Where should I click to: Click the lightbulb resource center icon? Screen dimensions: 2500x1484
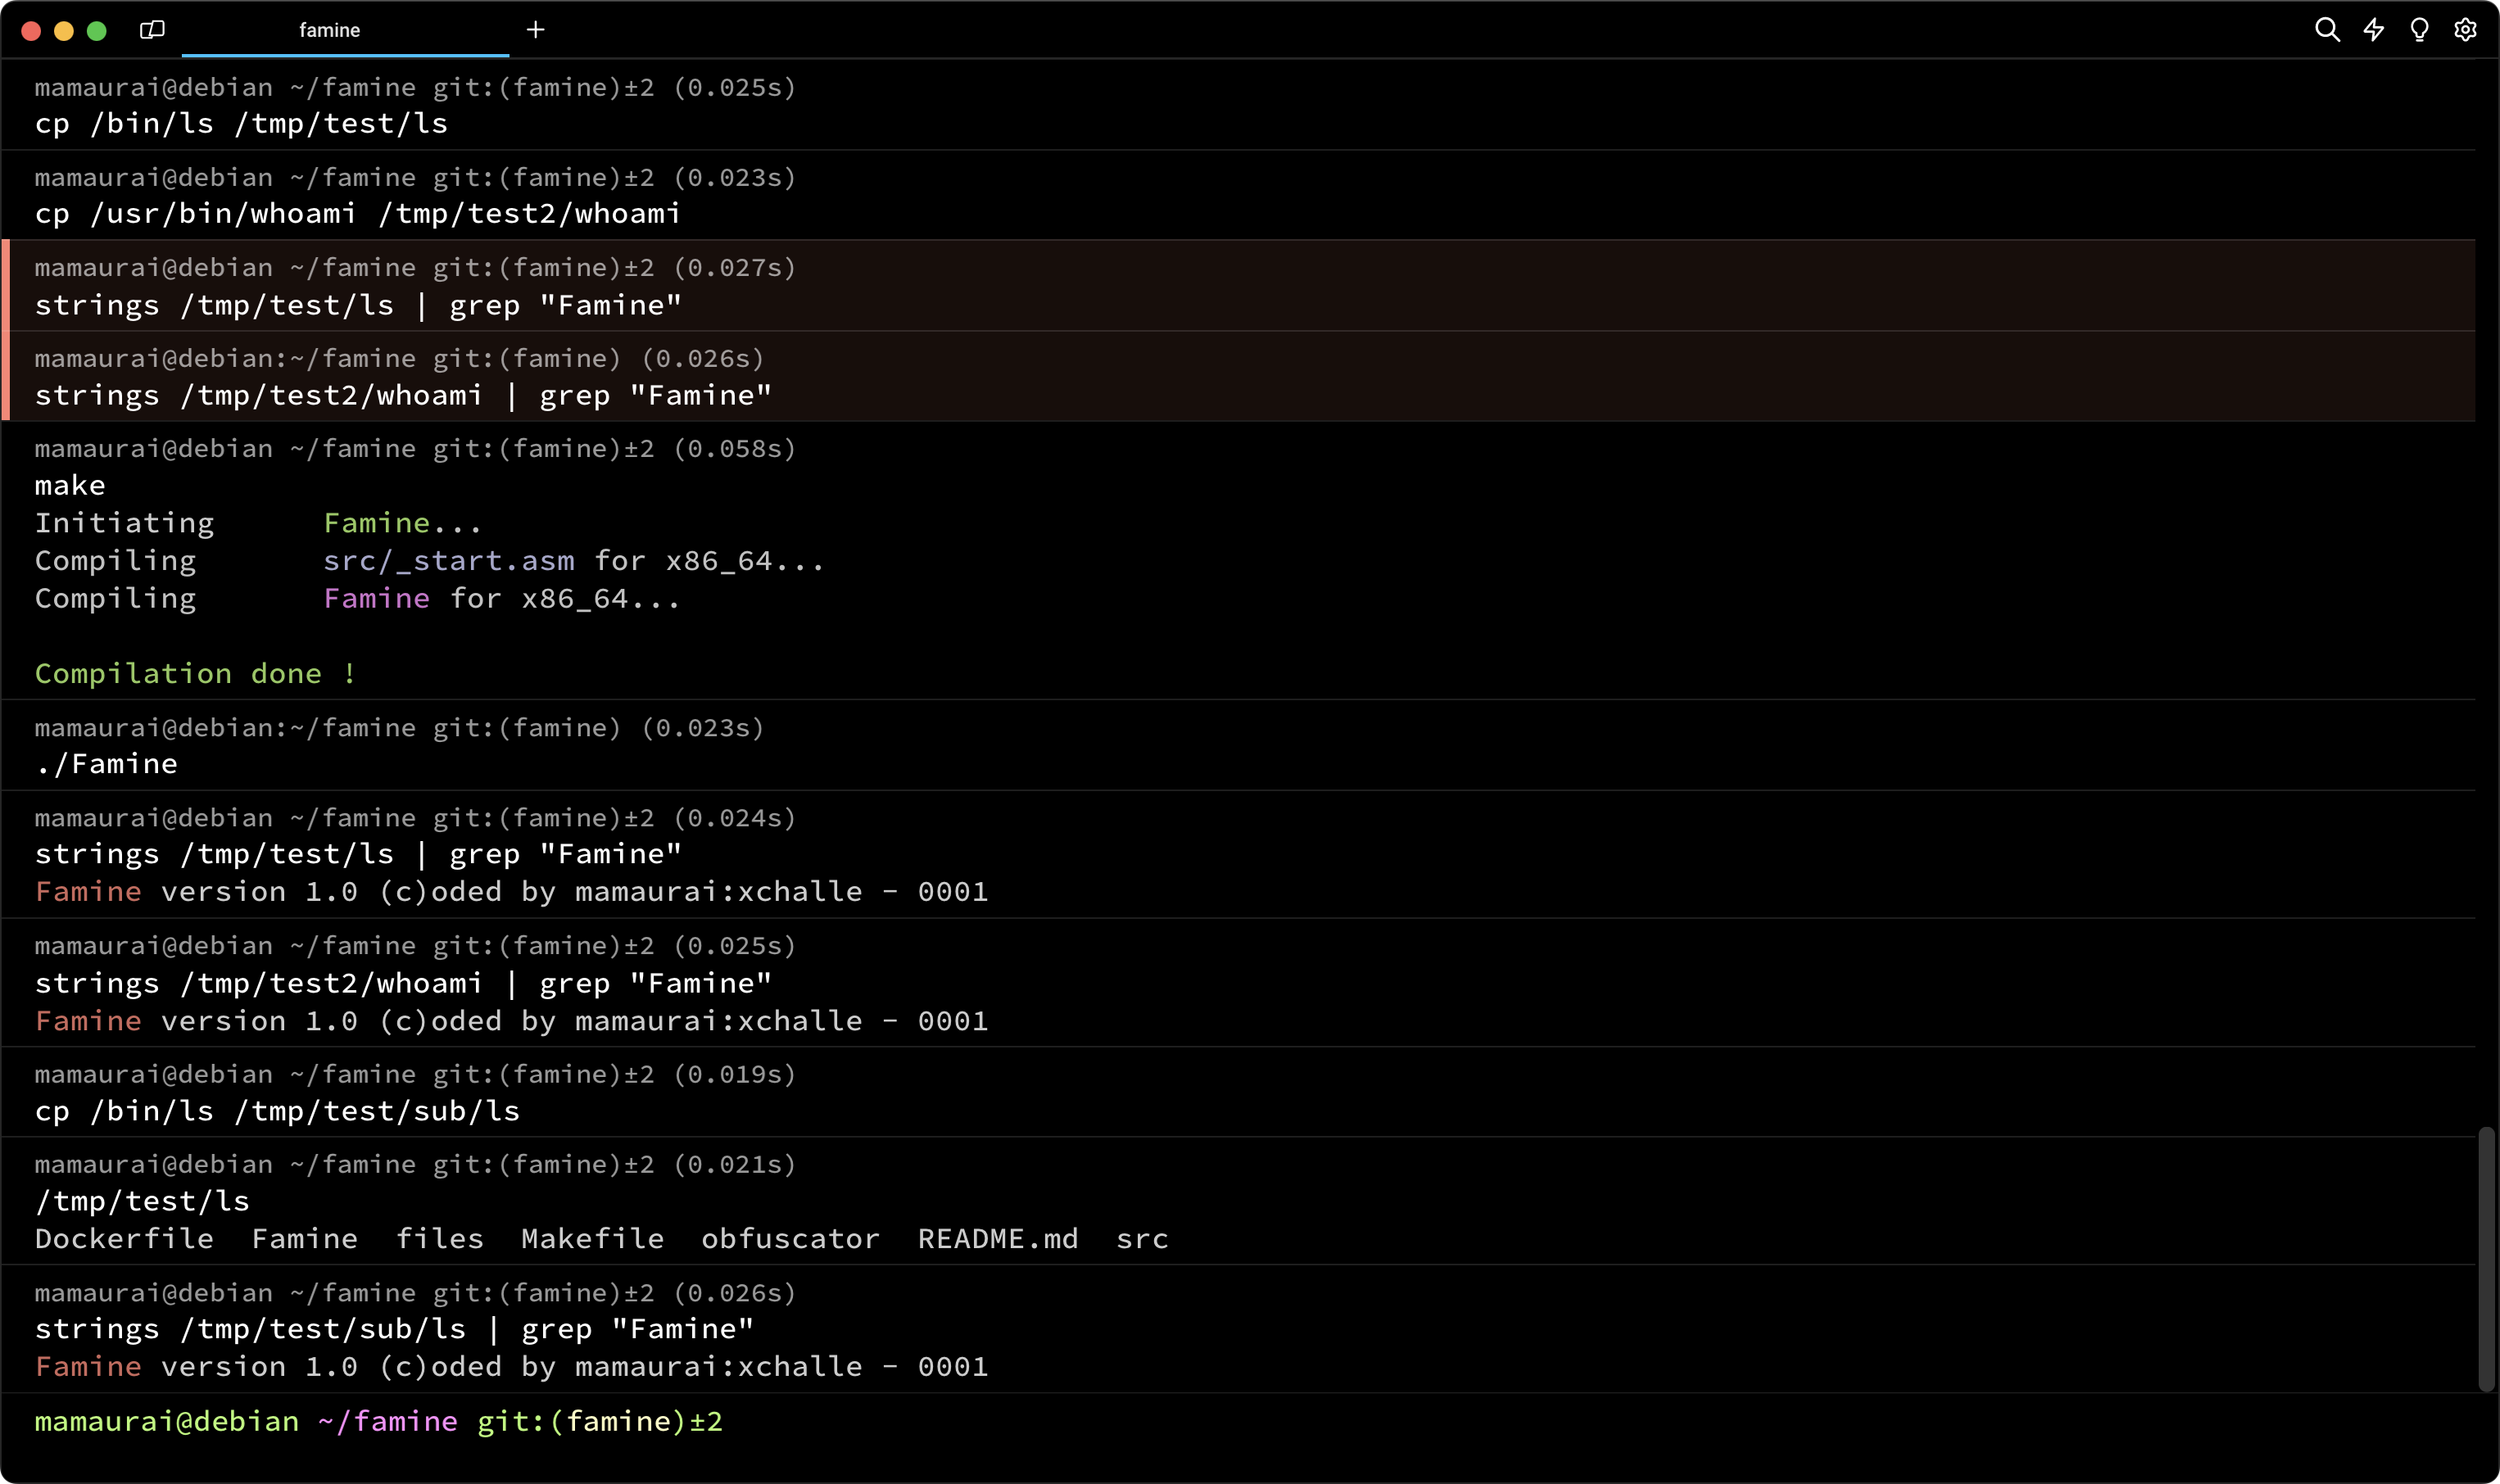[x=2419, y=30]
